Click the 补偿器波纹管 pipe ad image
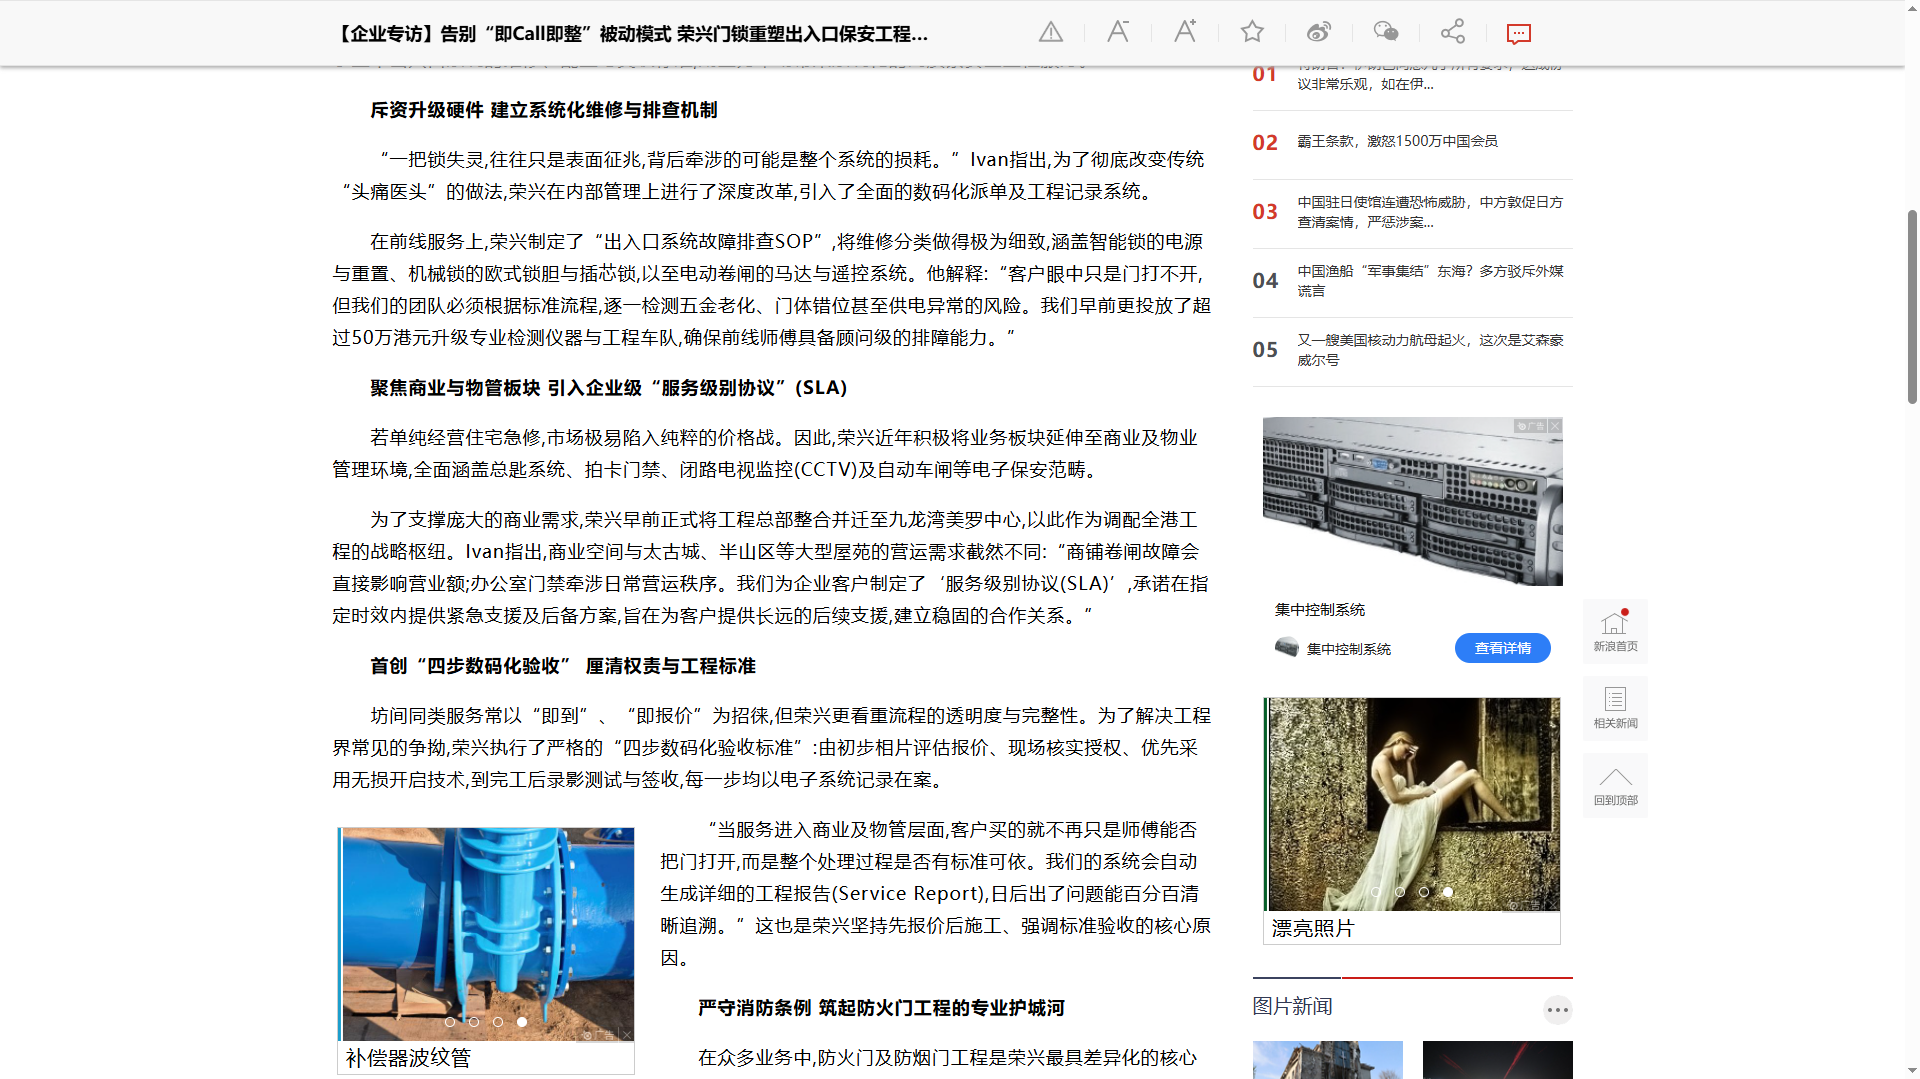 coord(487,934)
